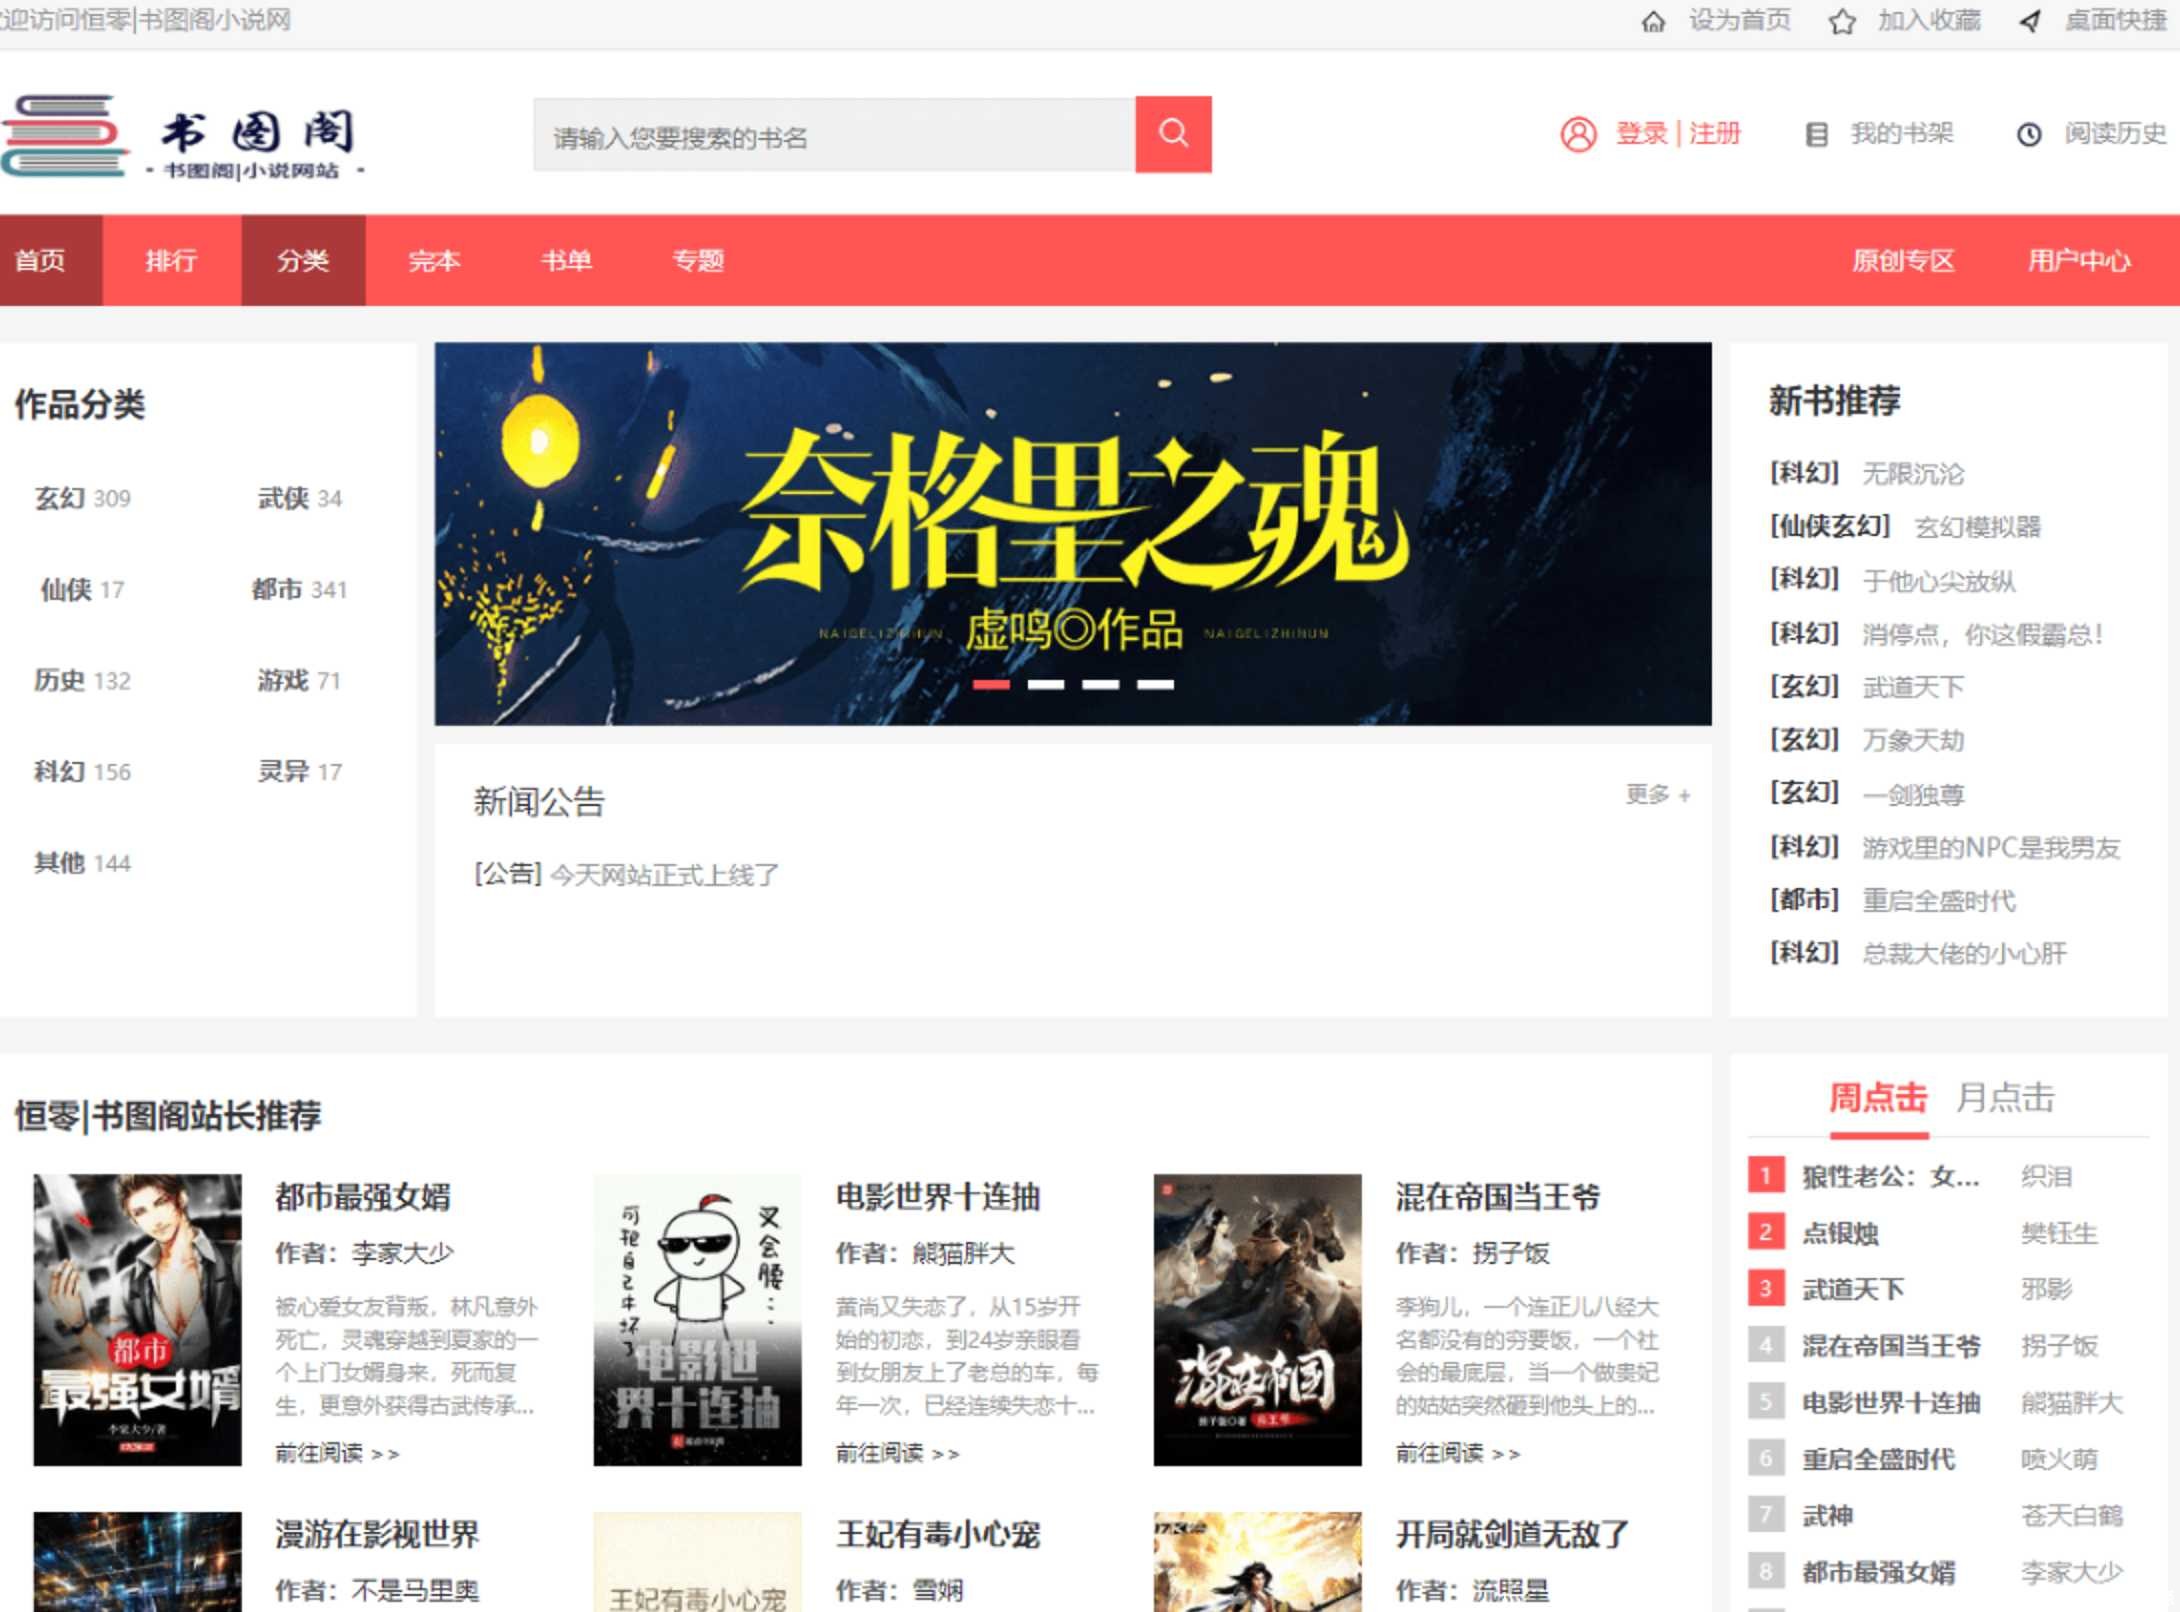Select the 历史 132 category

[83, 680]
